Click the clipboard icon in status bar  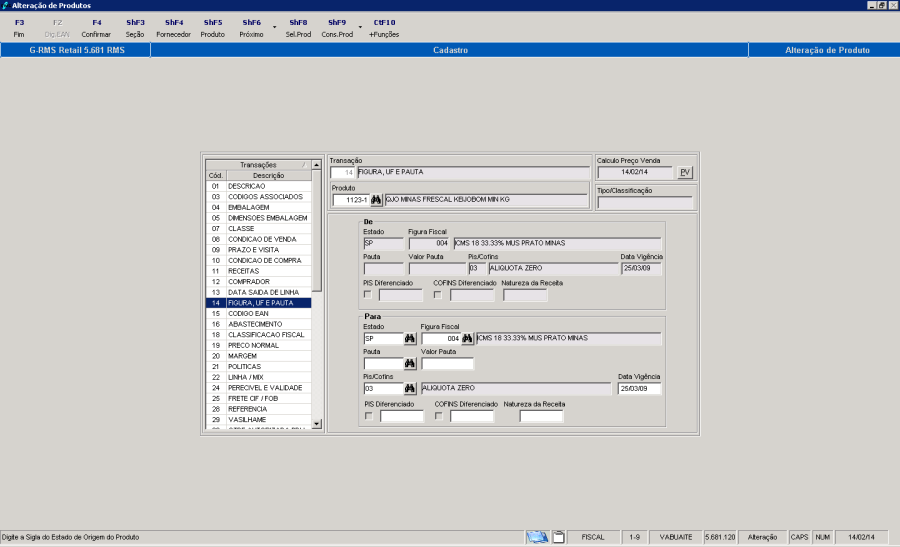pyautogui.click(x=559, y=537)
